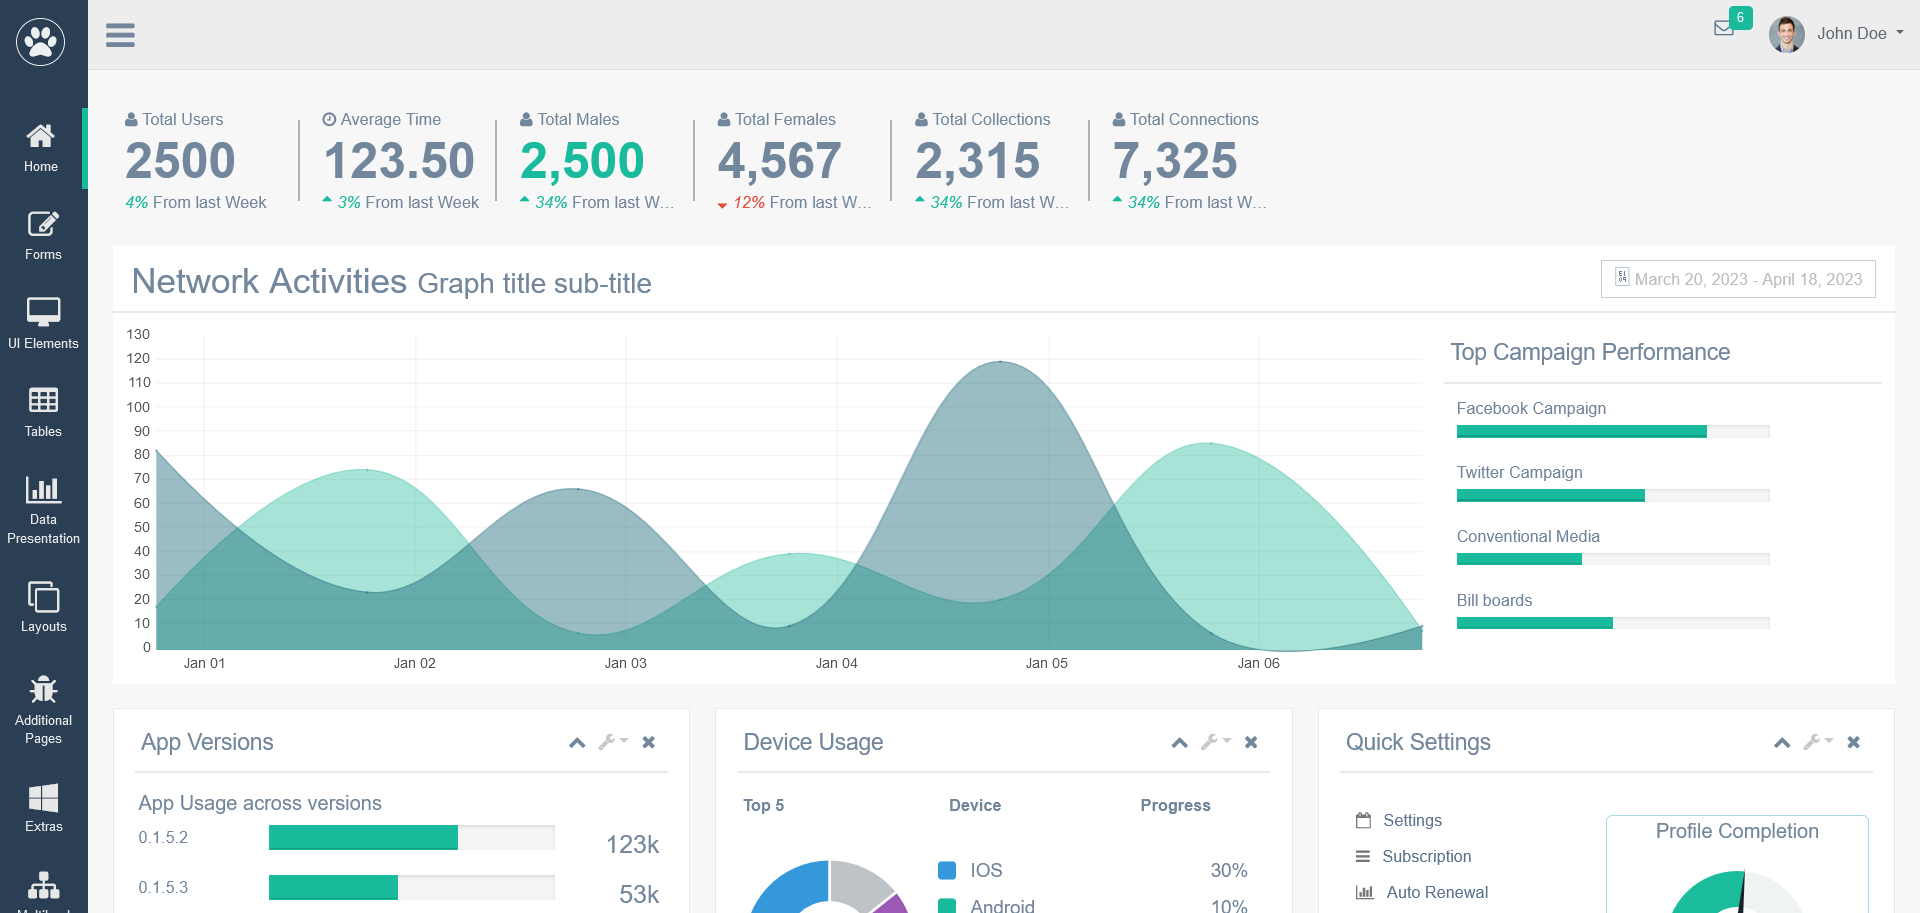The height and width of the screenshot is (913, 1920).
Task: Click the Total Collections value 2,315
Action: (x=978, y=161)
